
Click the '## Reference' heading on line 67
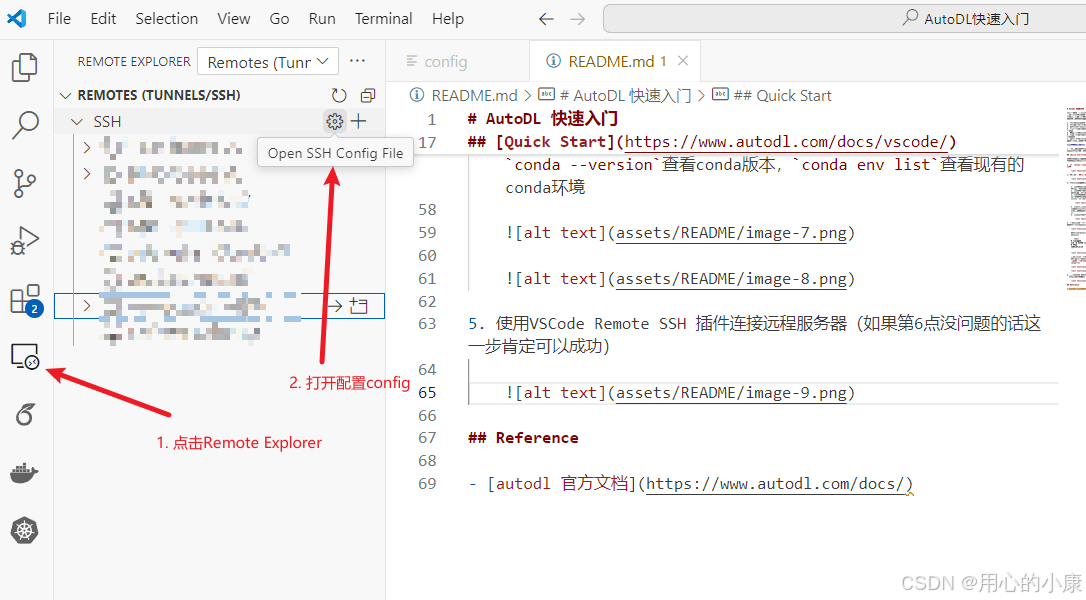click(x=523, y=438)
